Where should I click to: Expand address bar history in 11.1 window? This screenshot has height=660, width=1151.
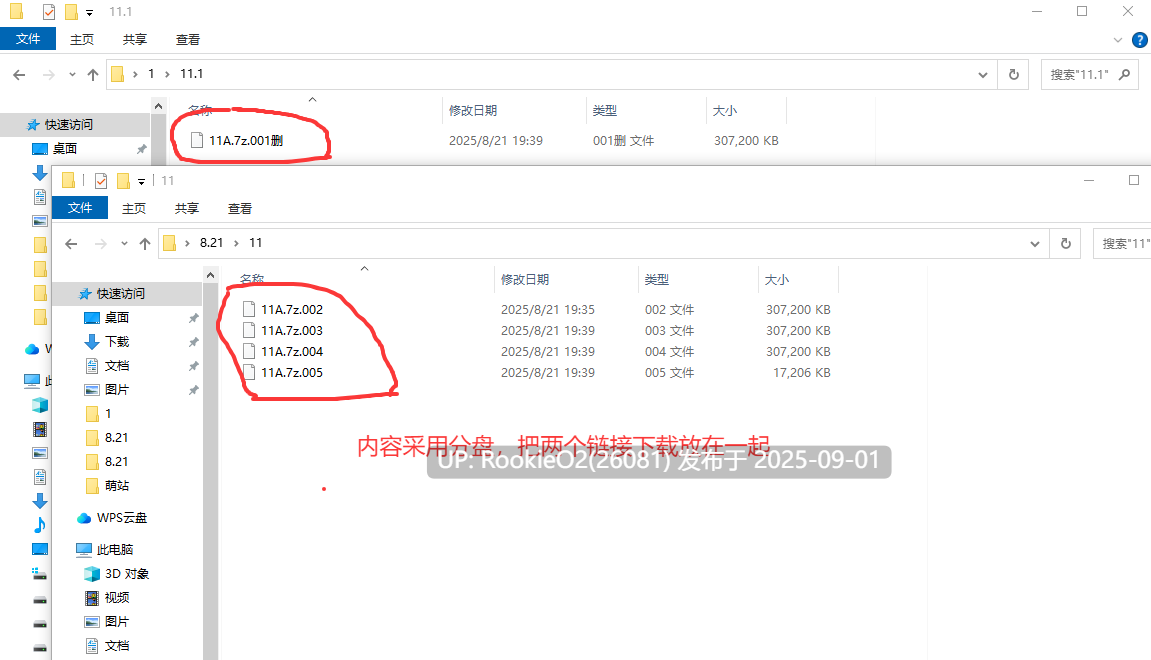coord(983,75)
